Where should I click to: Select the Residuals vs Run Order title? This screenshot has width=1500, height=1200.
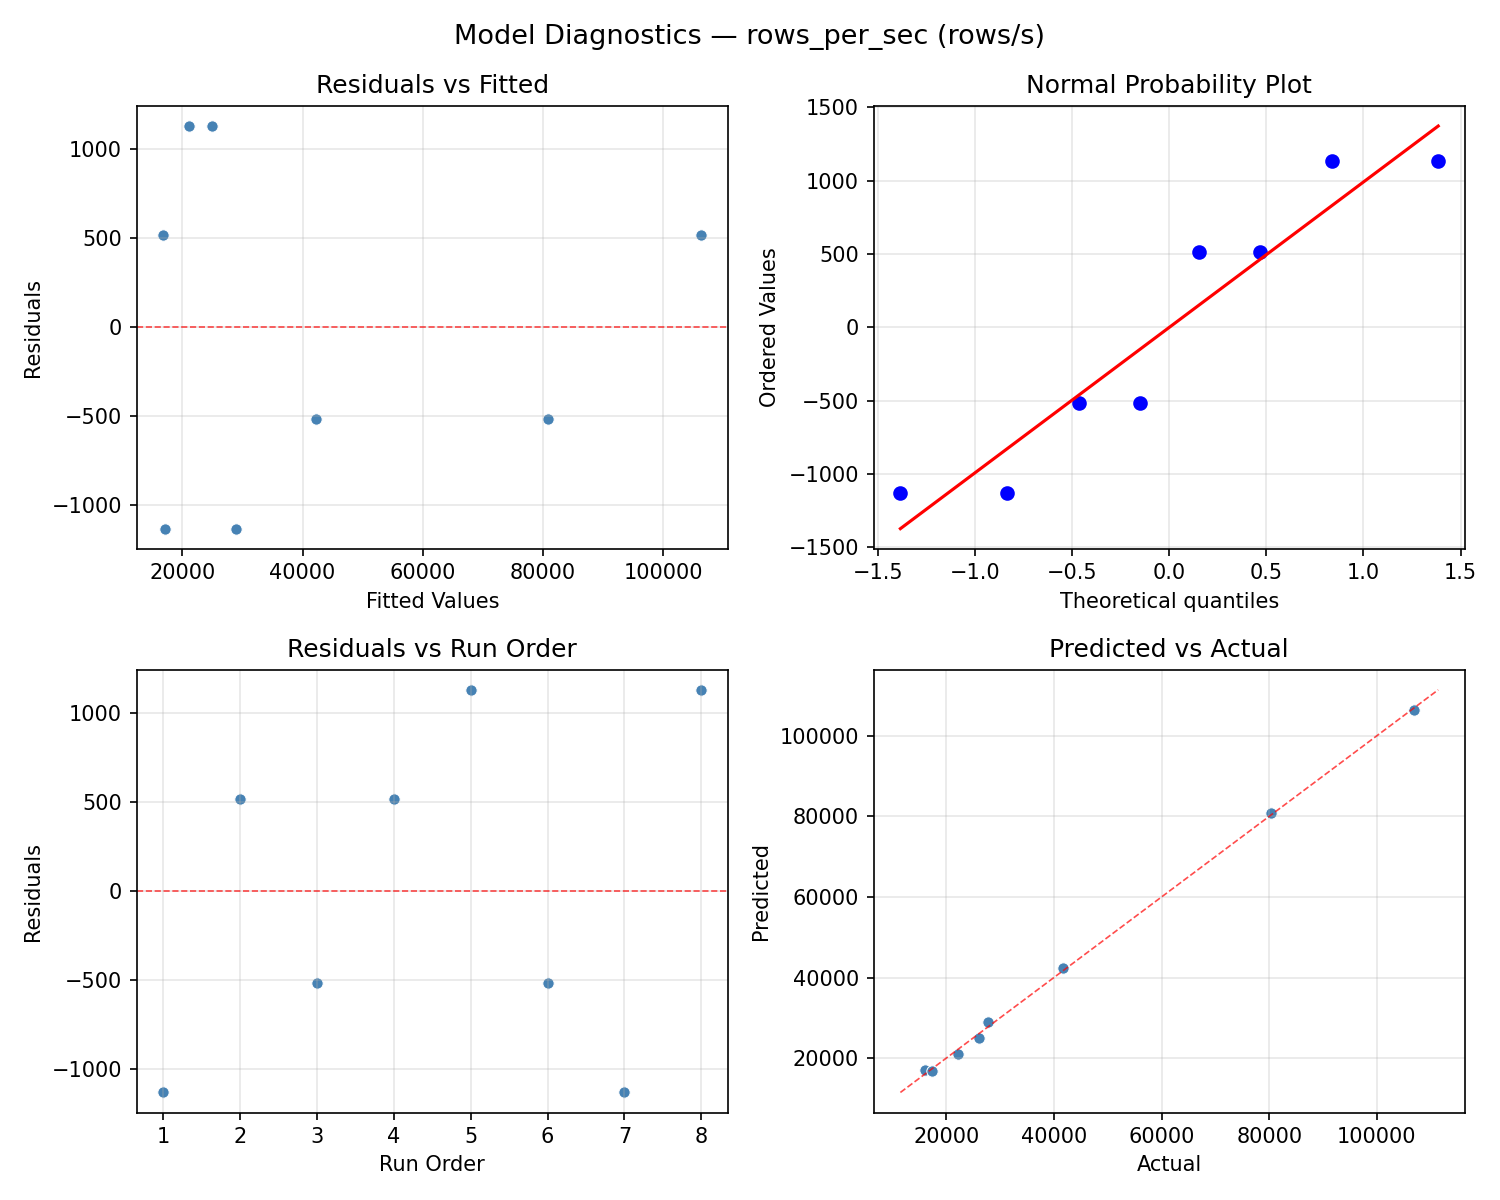[430, 648]
